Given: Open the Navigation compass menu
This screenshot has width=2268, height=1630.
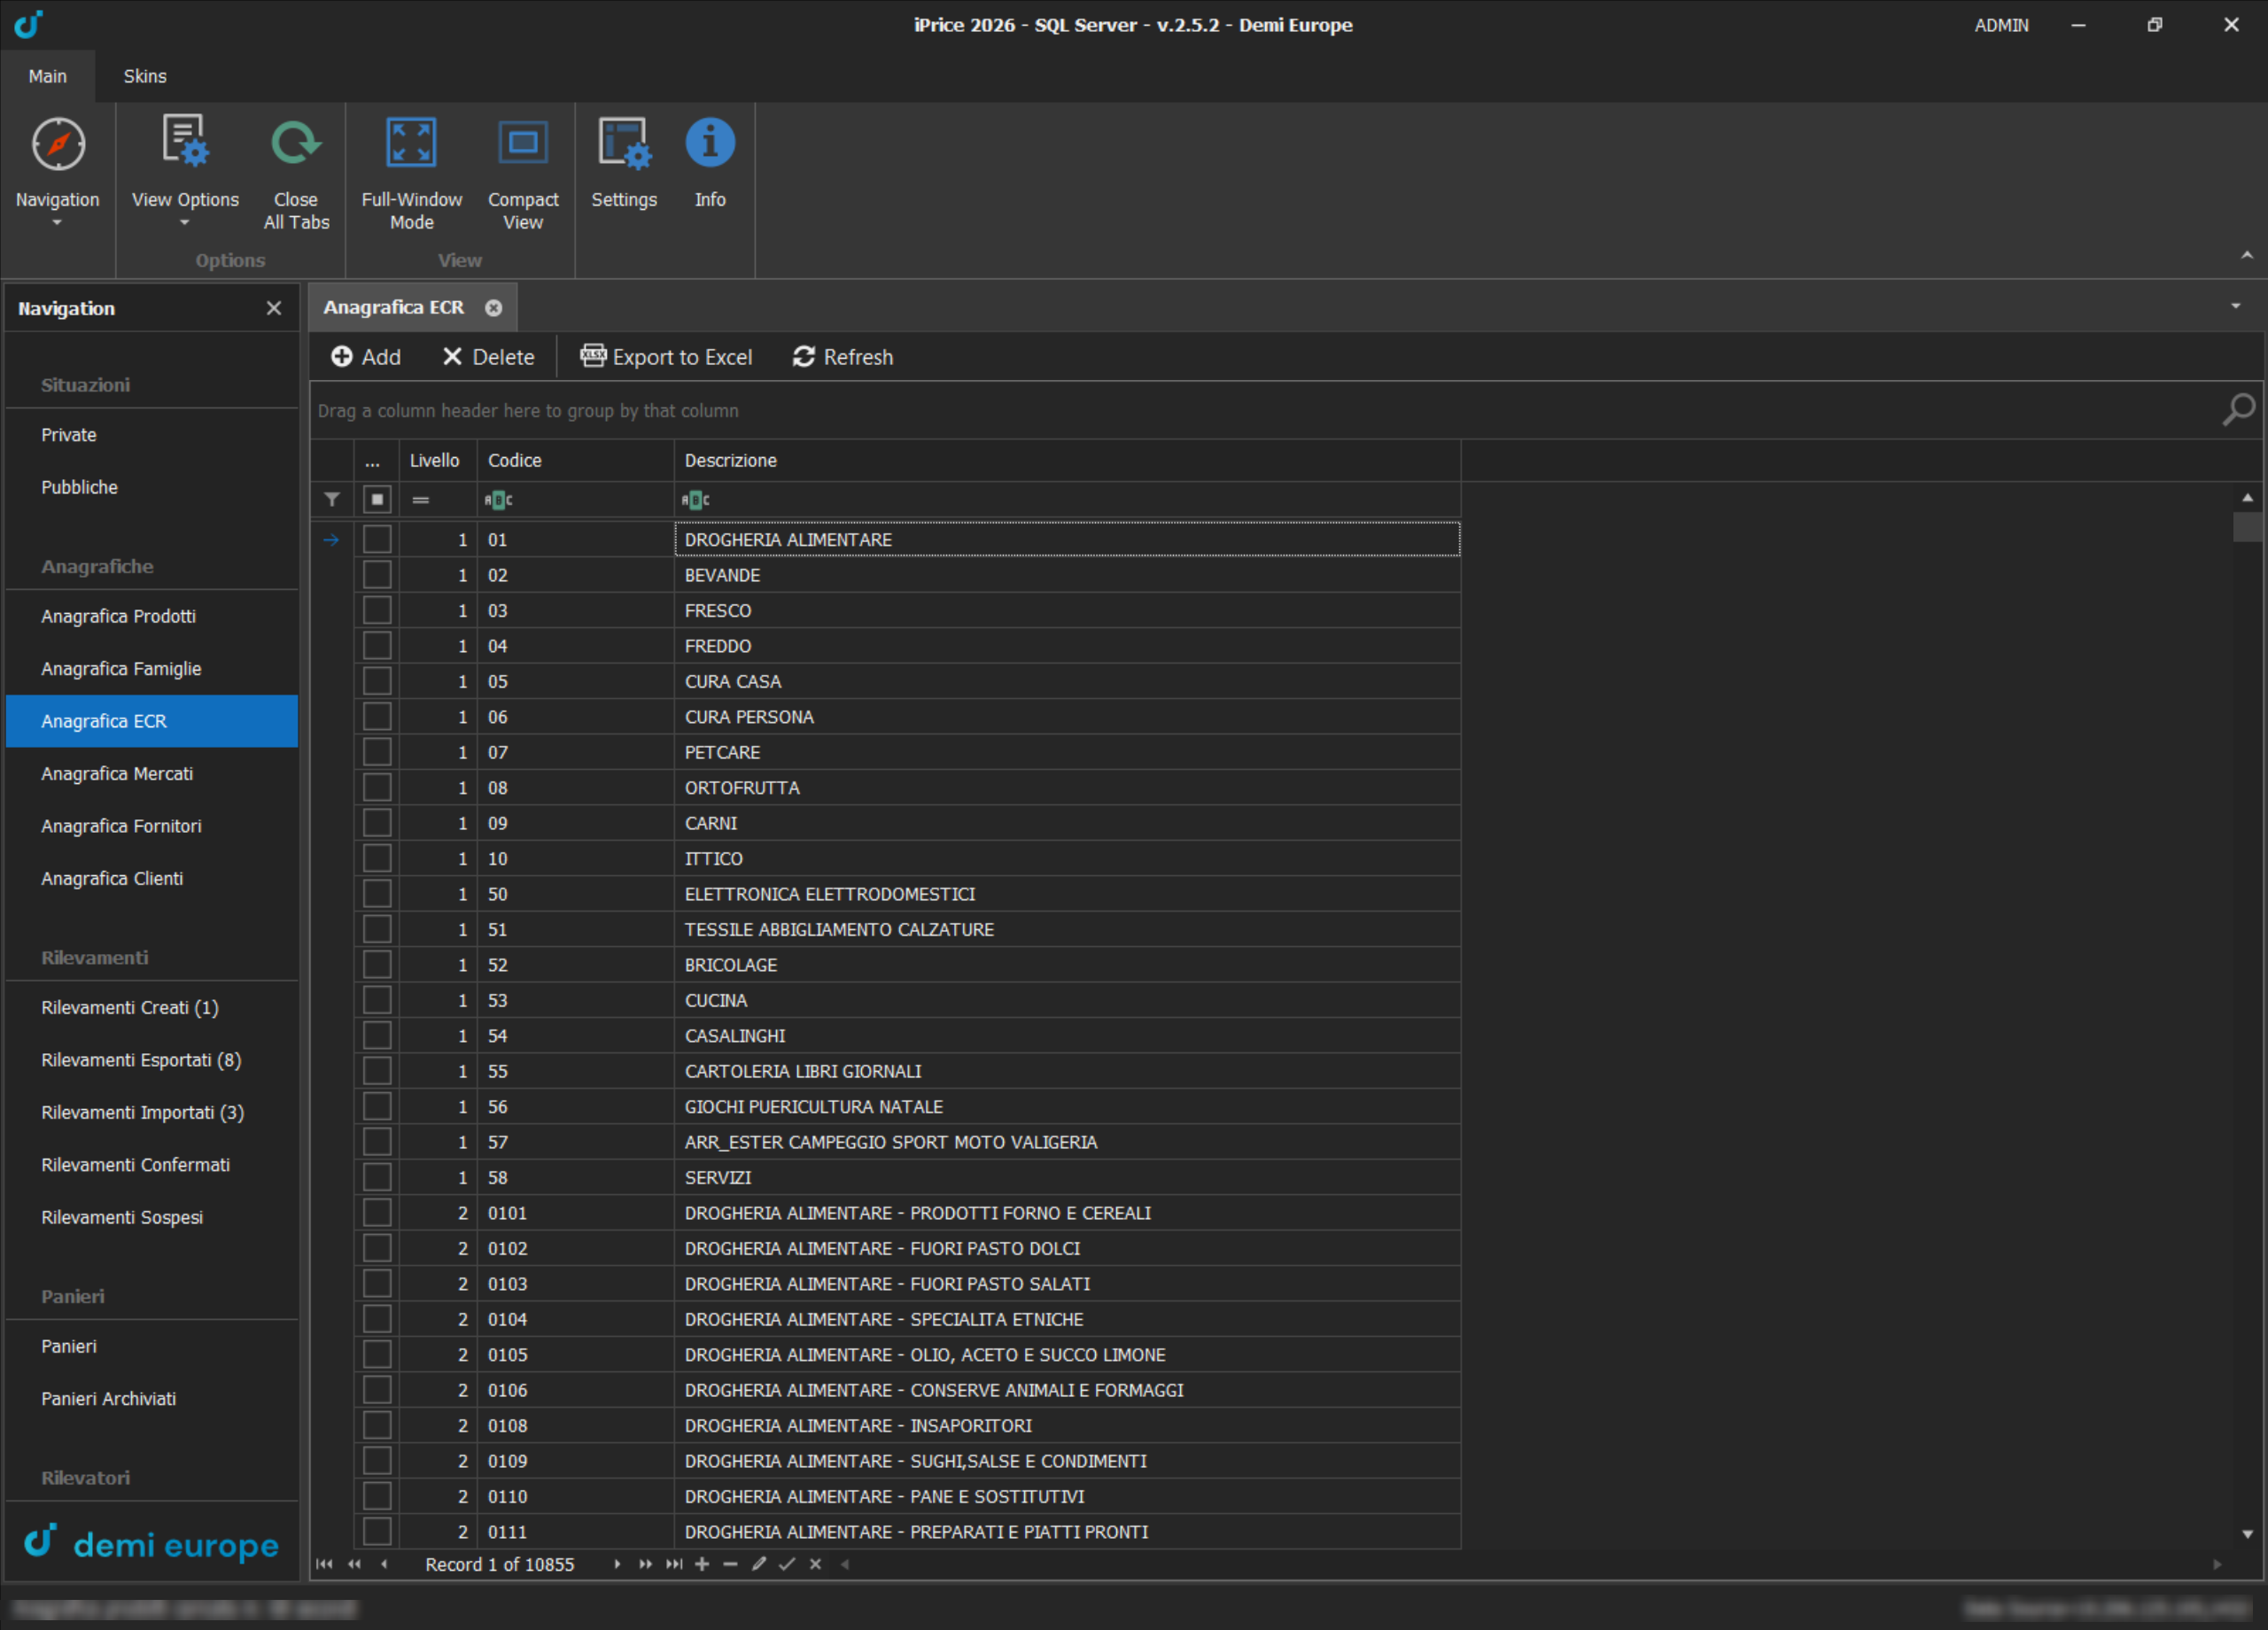Looking at the screenshot, I should coord(58,171).
